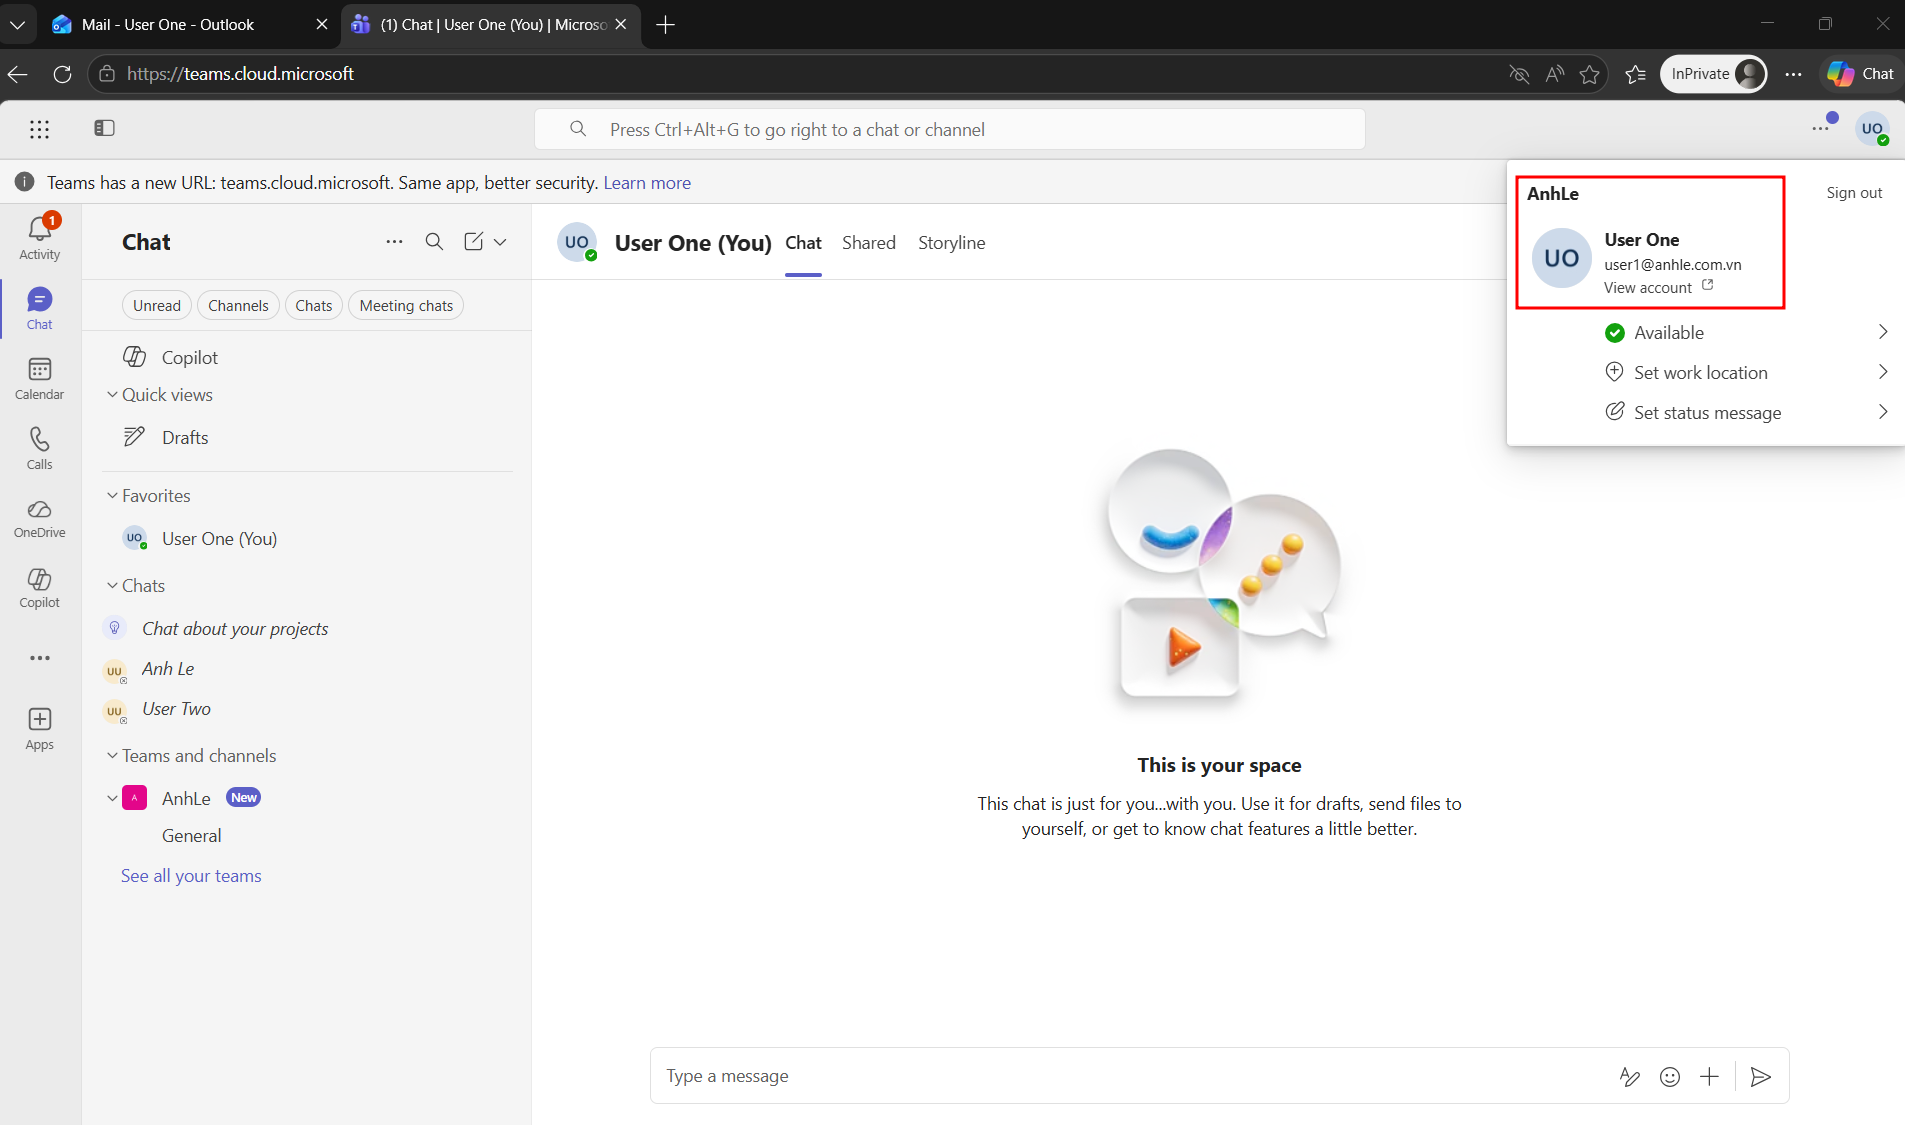Open the emoji picker in message box
Screen dimensions: 1905x1125
click(1670, 1076)
